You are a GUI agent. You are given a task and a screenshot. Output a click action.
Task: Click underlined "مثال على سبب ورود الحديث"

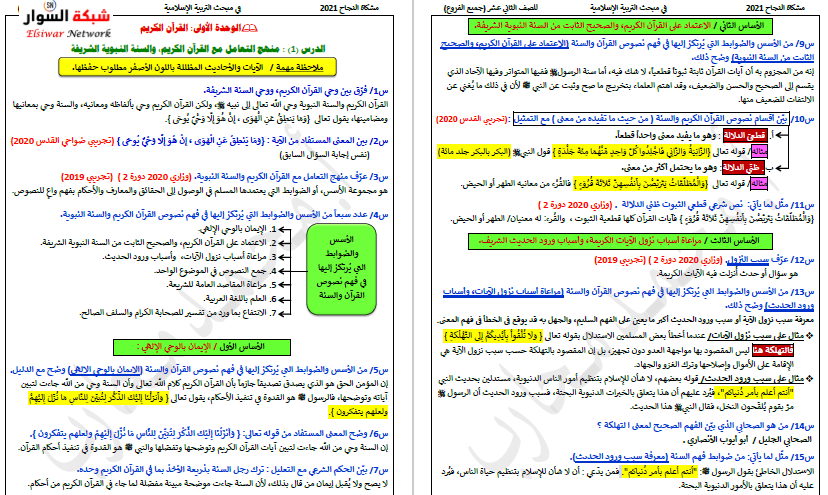[x=751, y=378]
